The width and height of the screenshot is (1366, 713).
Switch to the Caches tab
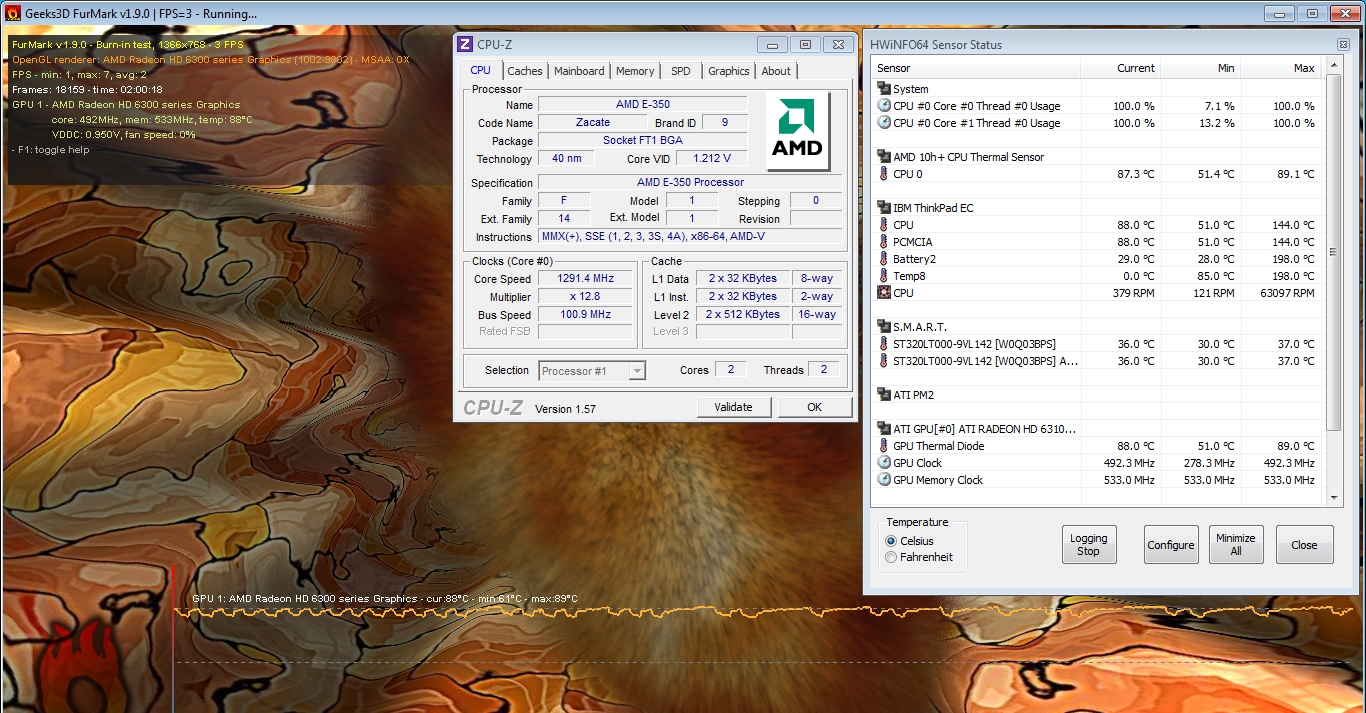click(525, 71)
